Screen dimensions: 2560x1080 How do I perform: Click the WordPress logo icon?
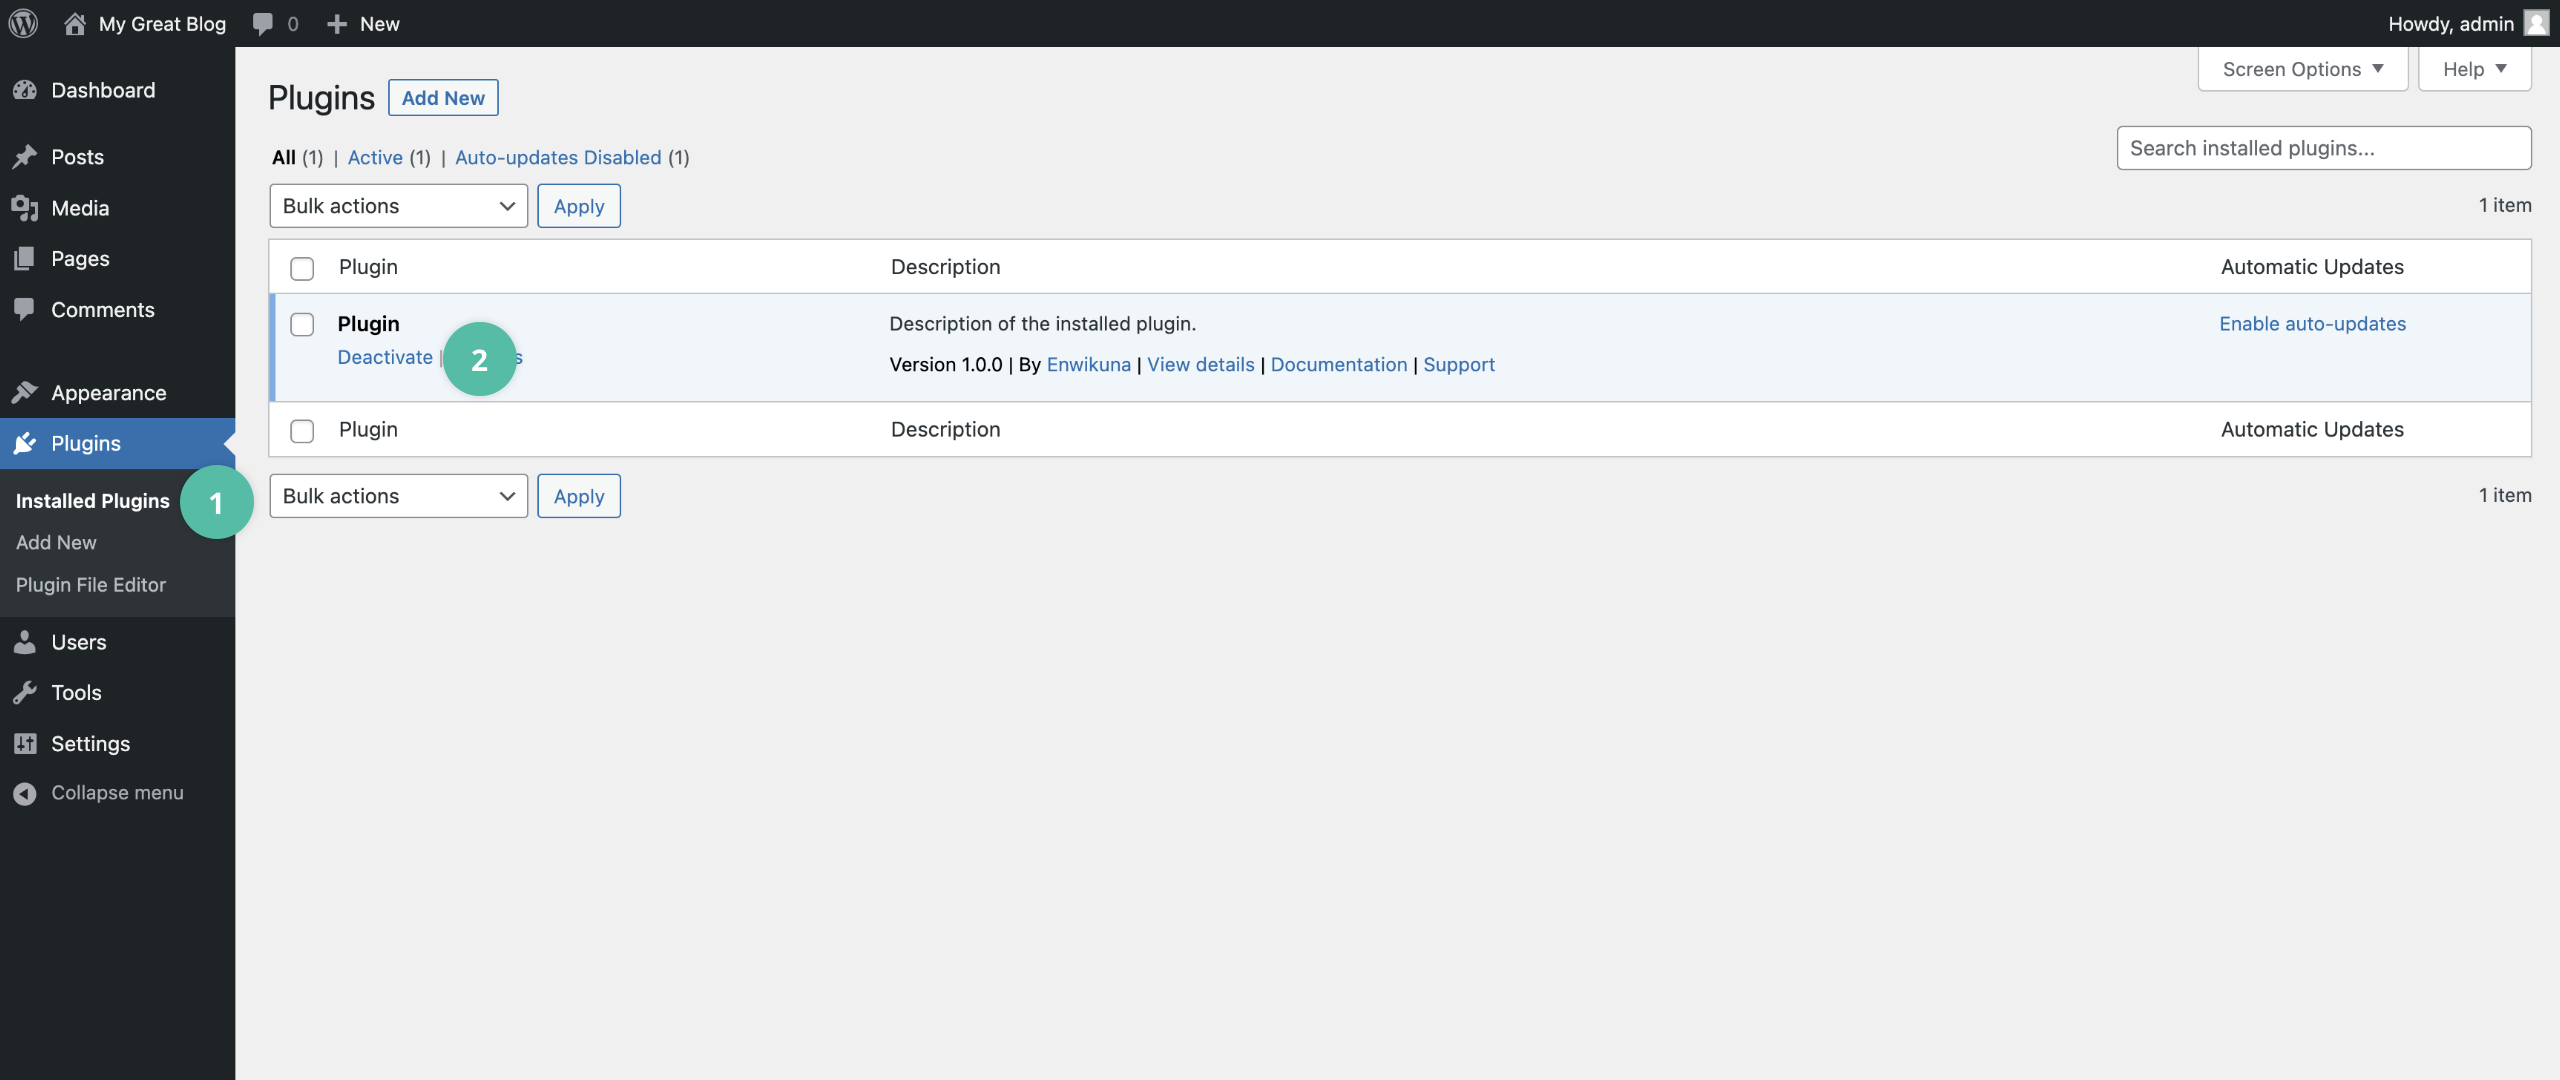tap(23, 23)
